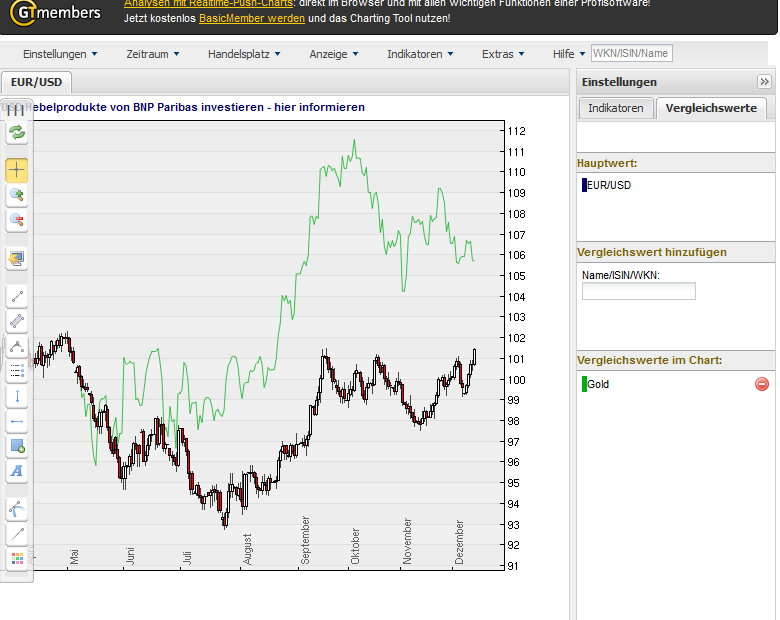Click the 112 value on the price axis
The width and height of the screenshot is (780, 620).
516,131
